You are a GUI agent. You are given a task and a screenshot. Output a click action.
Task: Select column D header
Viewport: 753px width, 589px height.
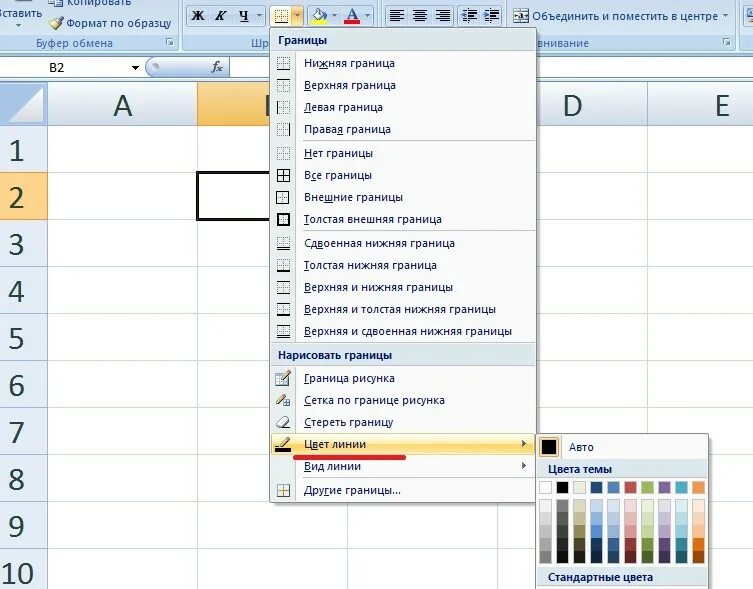(572, 104)
